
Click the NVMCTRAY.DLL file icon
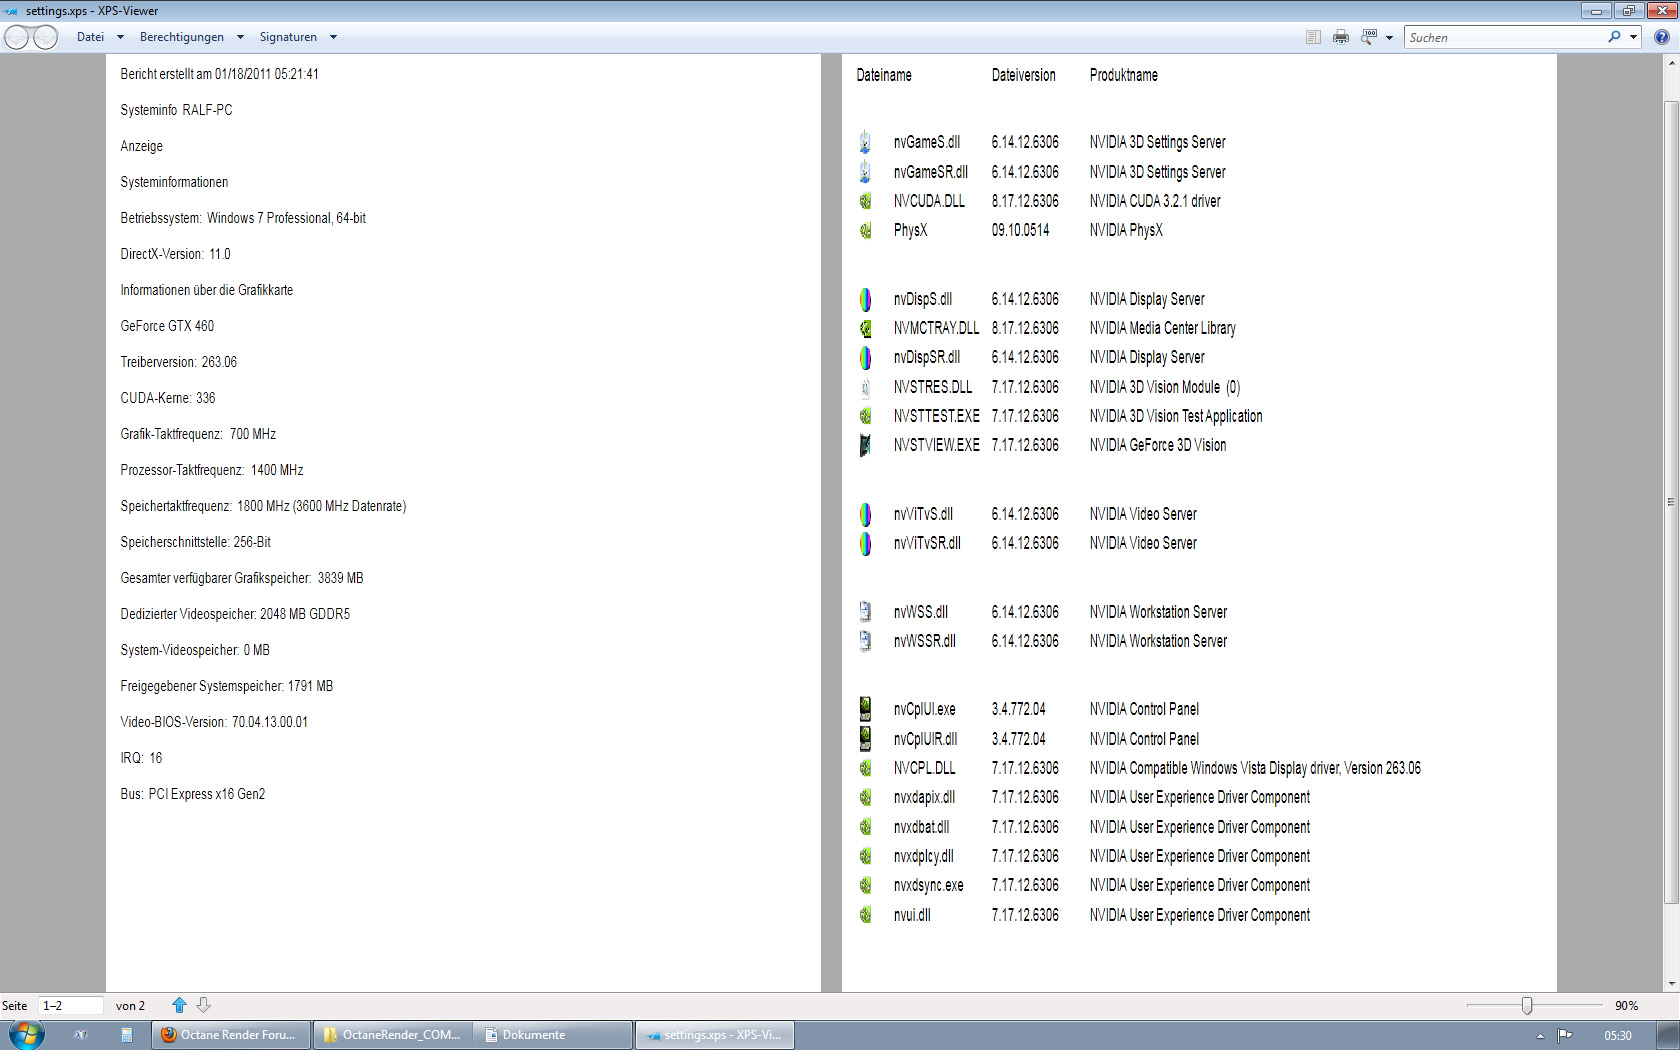pos(865,328)
